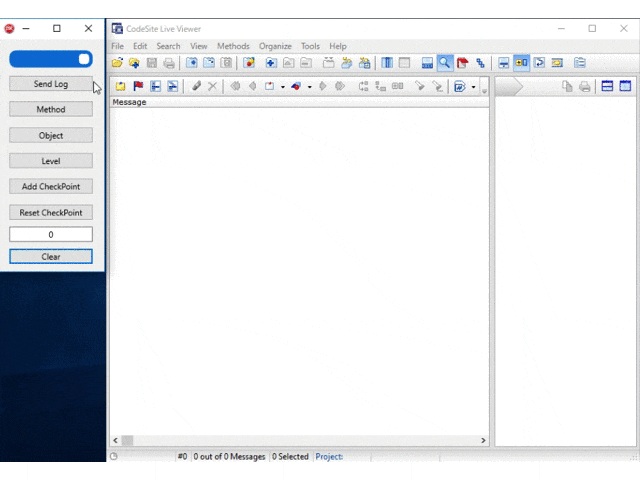Click the Add CheckPoint button
Viewport: 640px width, 480px height.
pos(51,186)
